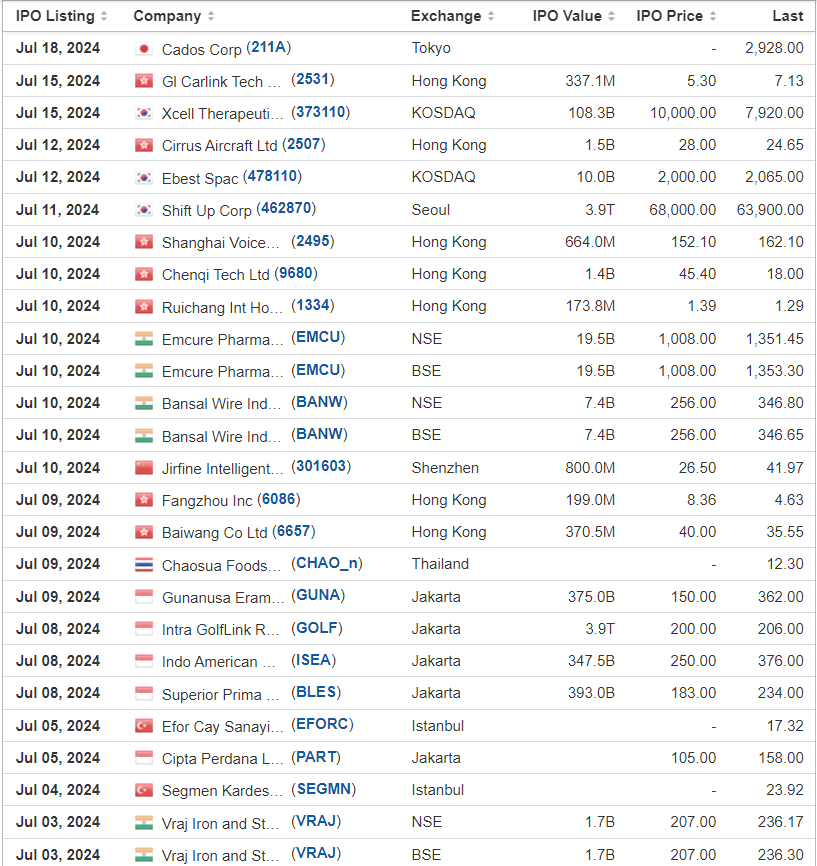Screen dimensions: 817x866
Task: Select the Jul 18, 2024 date cell
Action: click(x=58, y=48)
